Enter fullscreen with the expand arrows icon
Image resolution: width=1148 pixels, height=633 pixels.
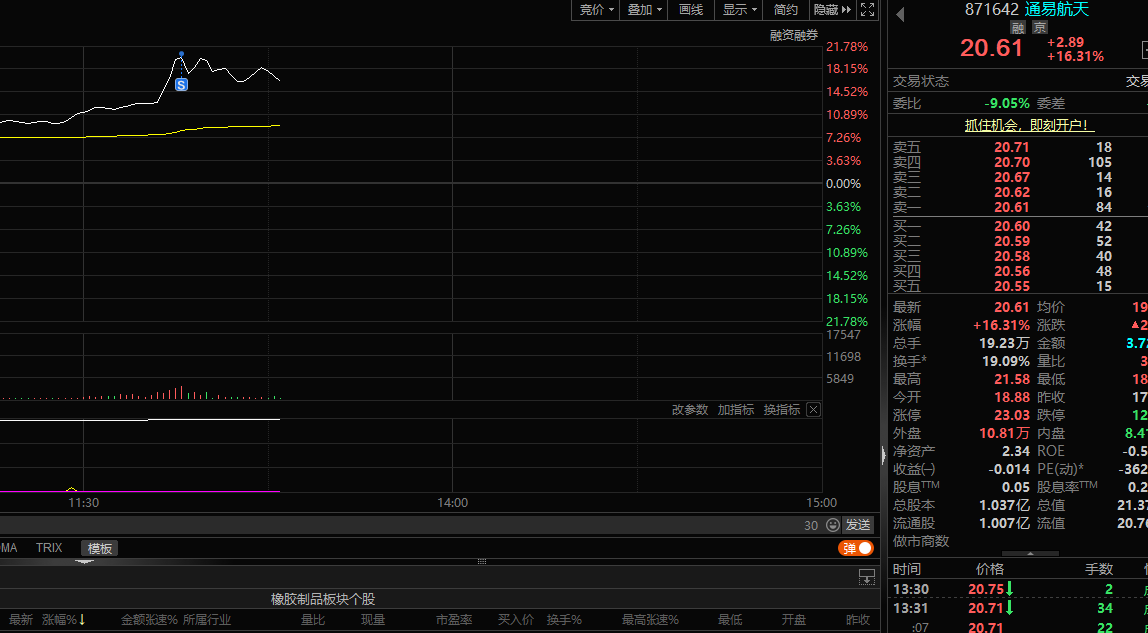pos(868,10)
